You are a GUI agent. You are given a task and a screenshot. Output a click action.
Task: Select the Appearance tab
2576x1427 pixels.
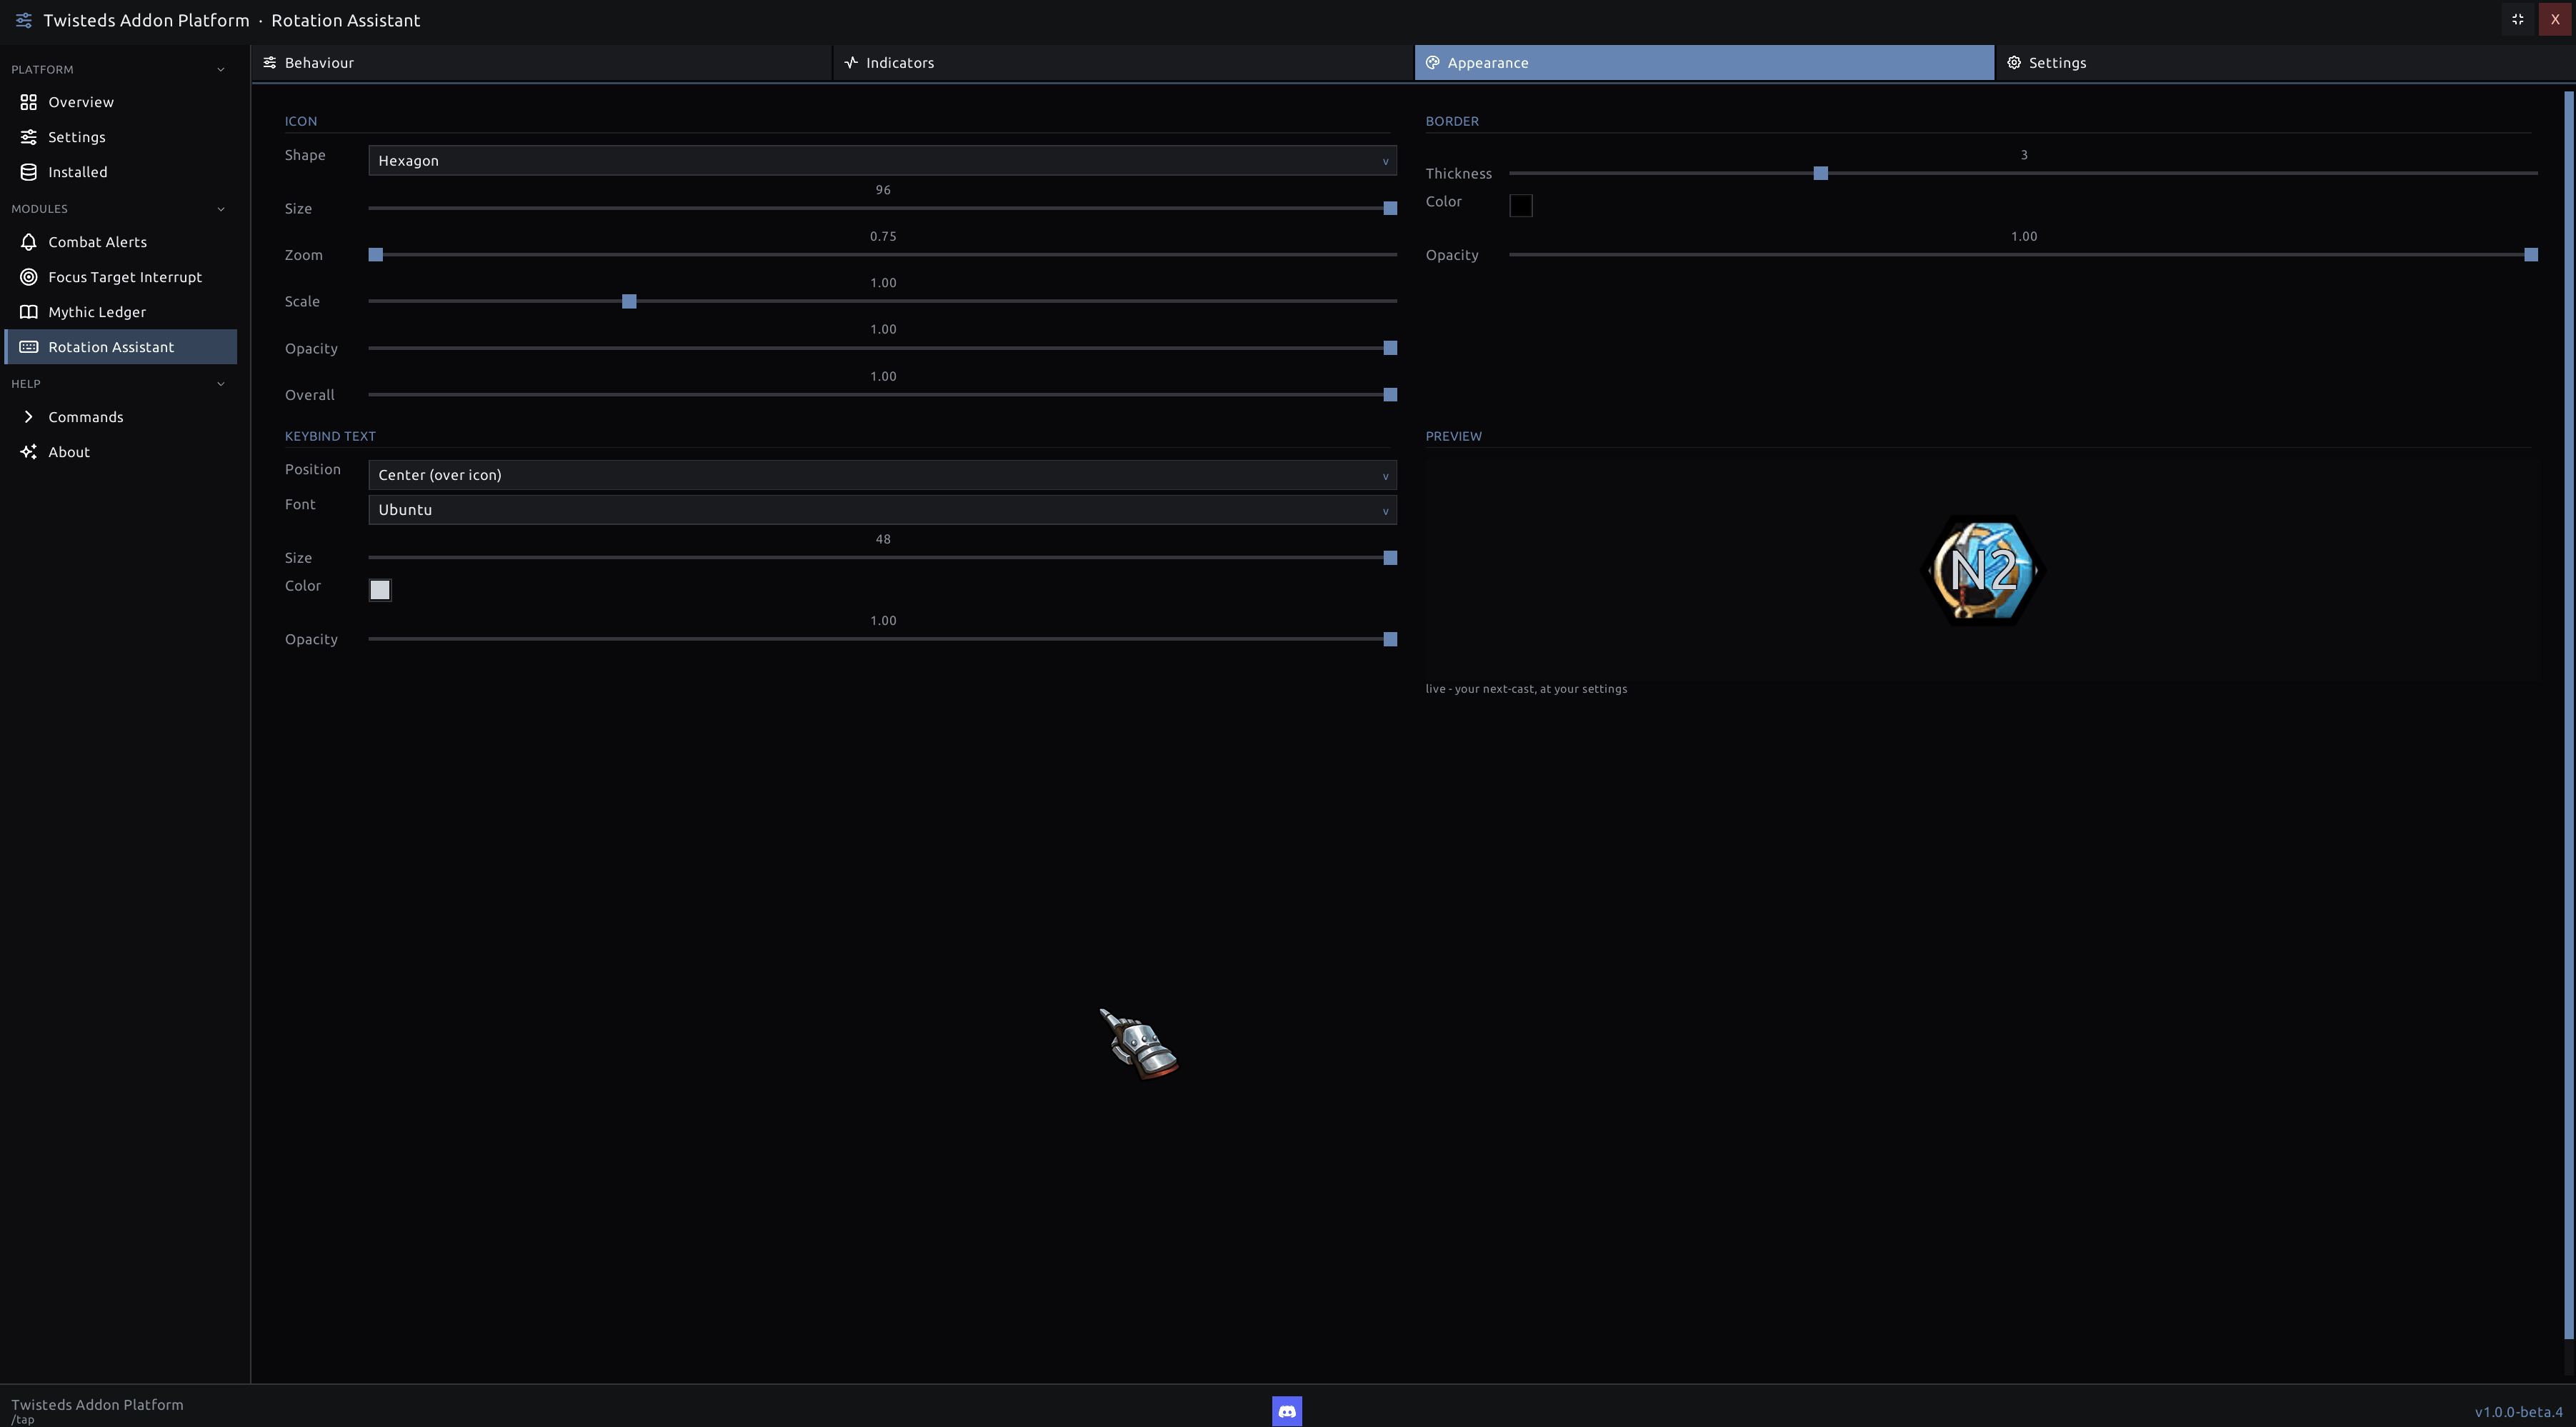(1704, 62)
